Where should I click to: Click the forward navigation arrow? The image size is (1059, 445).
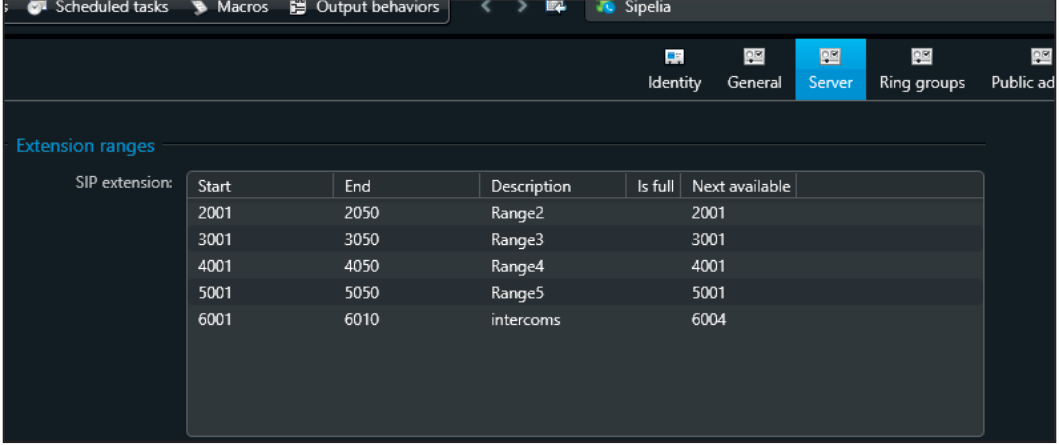[x=521, y=8]
